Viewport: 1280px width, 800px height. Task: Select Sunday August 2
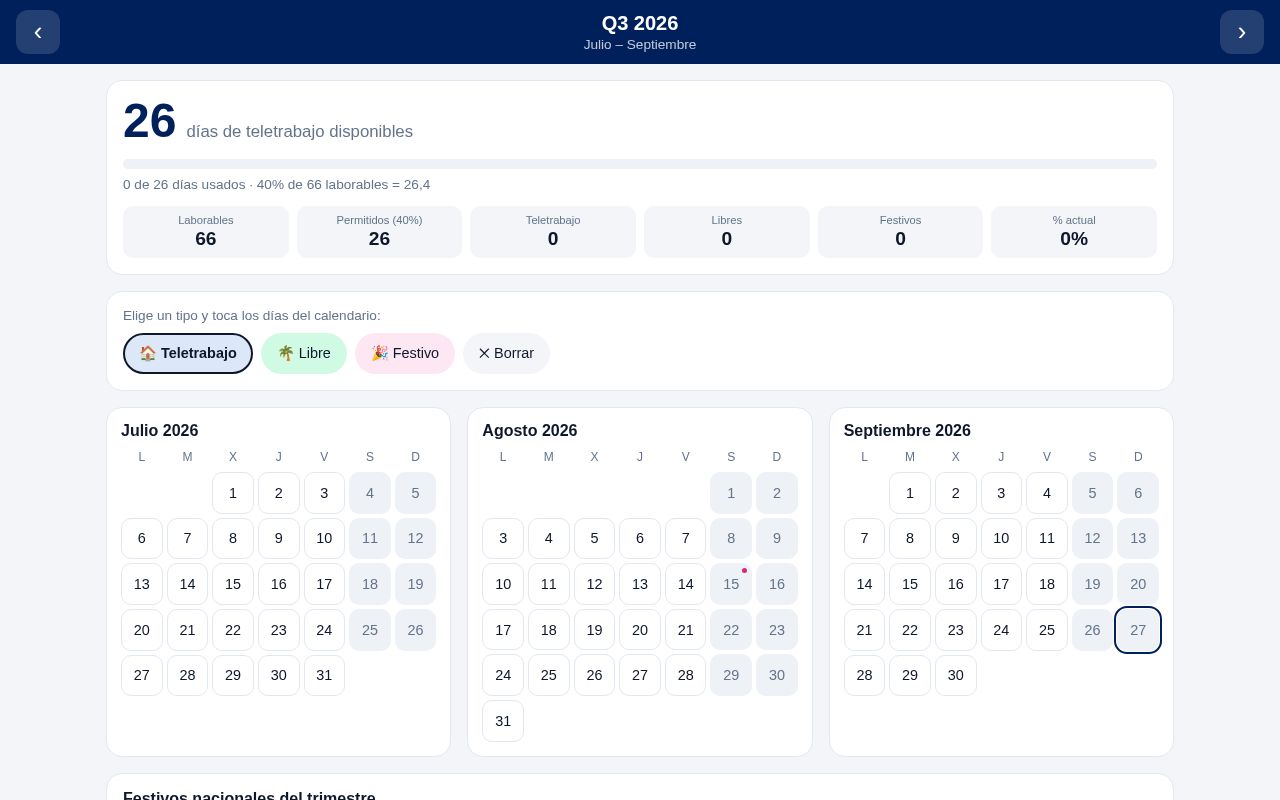(x=777, y=493)
